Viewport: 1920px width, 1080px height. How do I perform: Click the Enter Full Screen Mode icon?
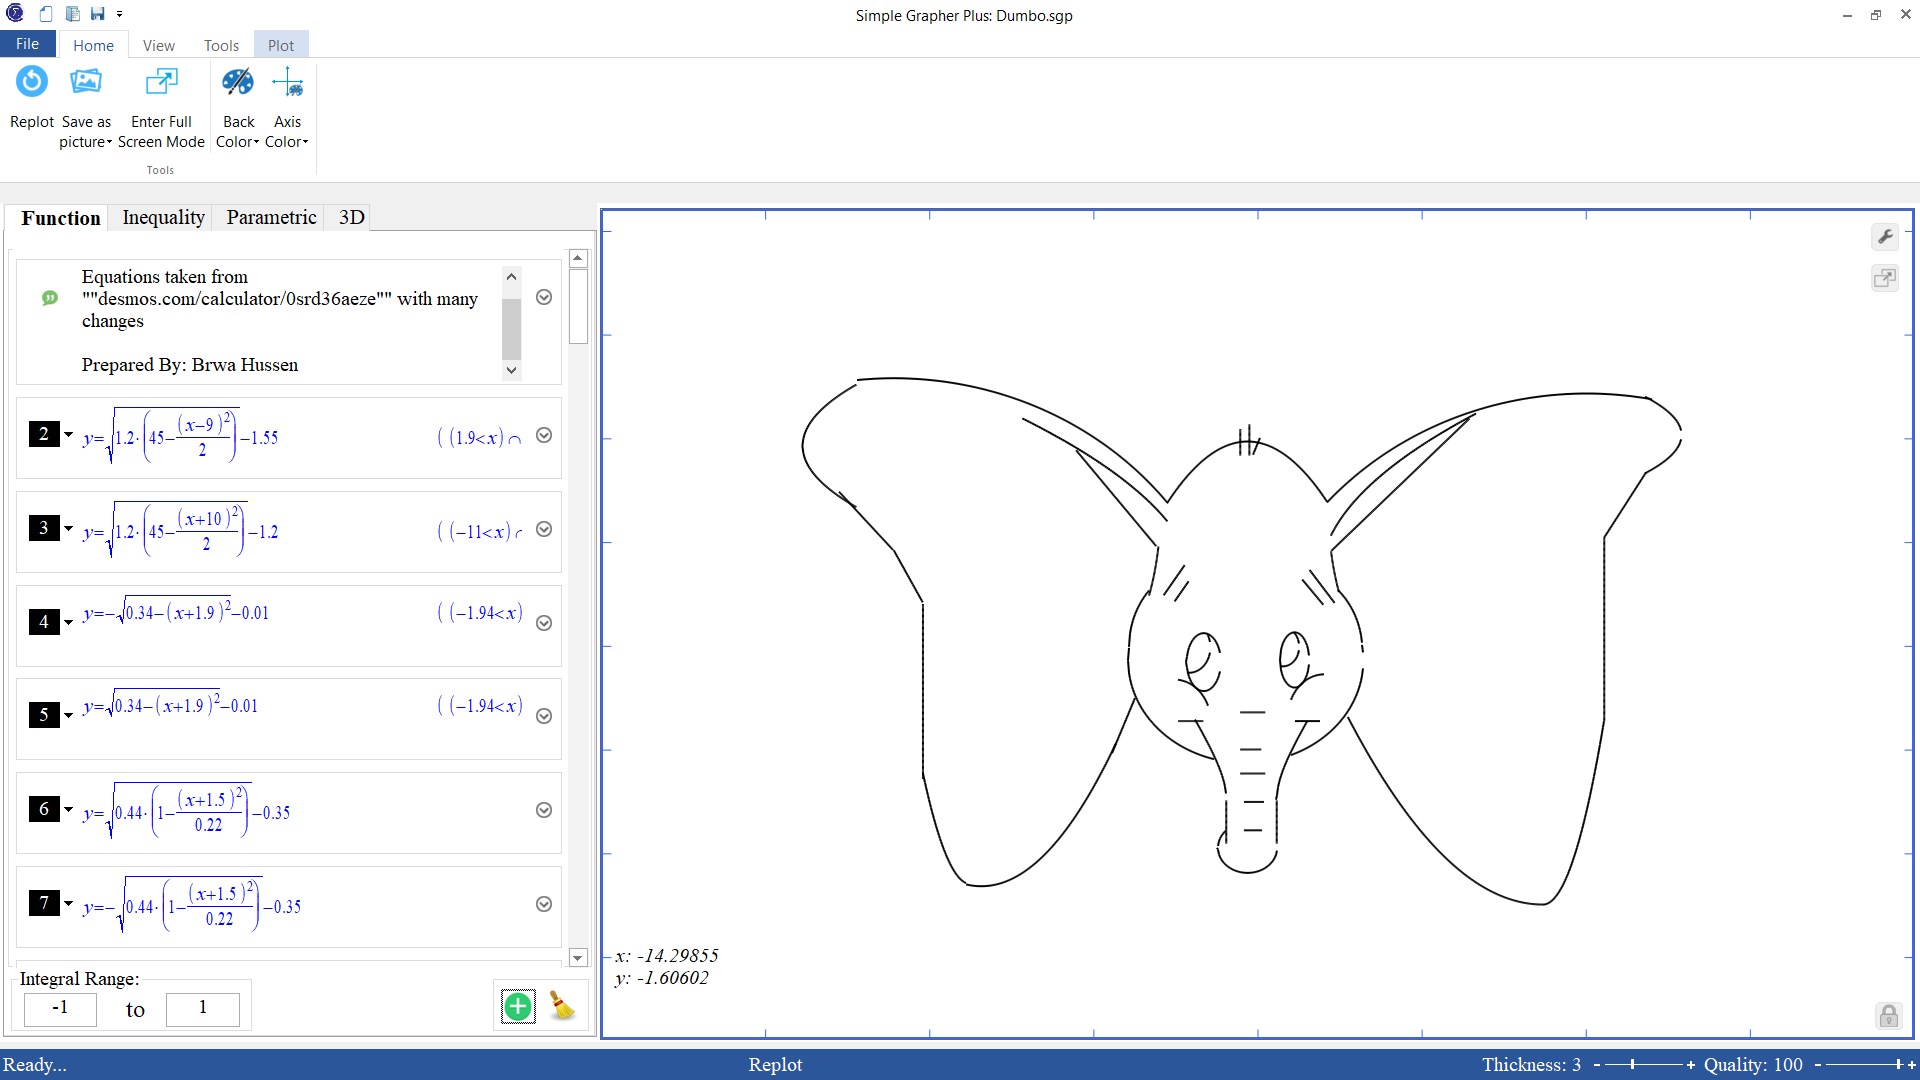(161, 82)
